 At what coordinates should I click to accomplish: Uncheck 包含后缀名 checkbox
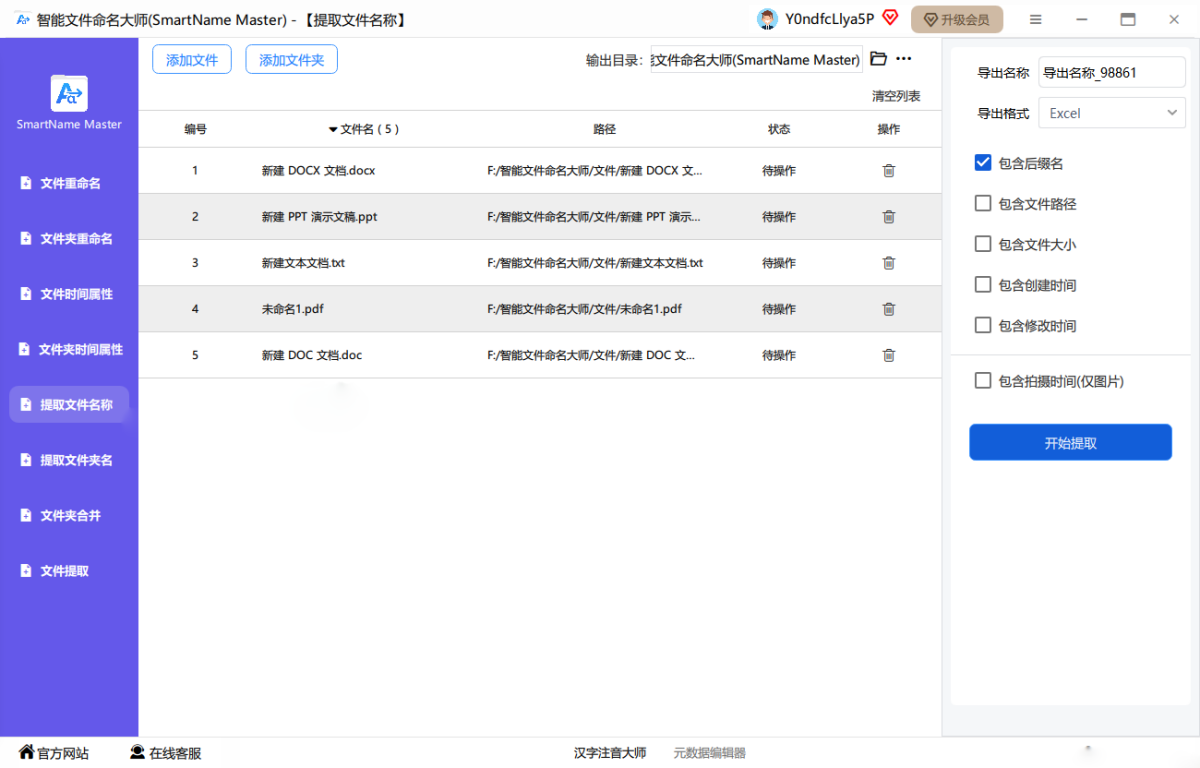pyautogui.click(x=982, y=163)
